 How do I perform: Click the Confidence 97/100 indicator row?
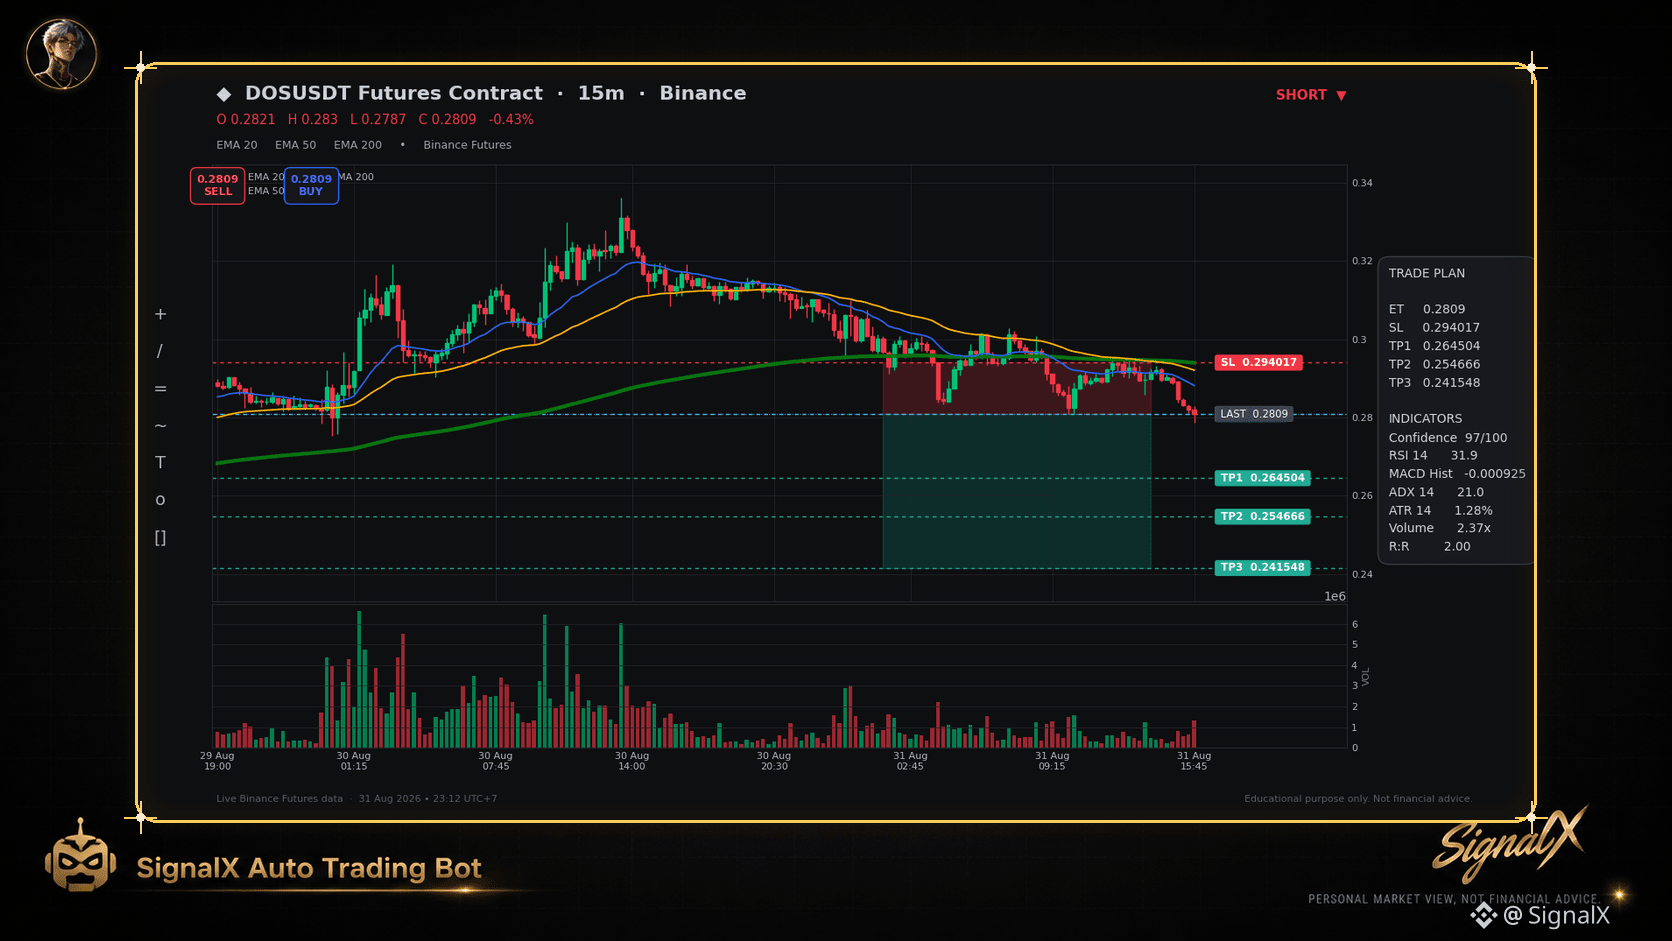coord(1448,438)
